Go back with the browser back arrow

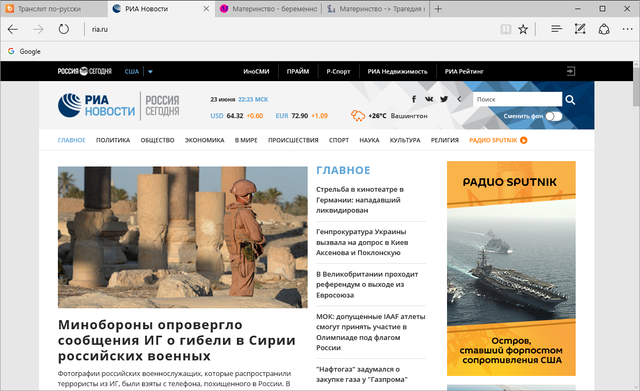point(13,29)
